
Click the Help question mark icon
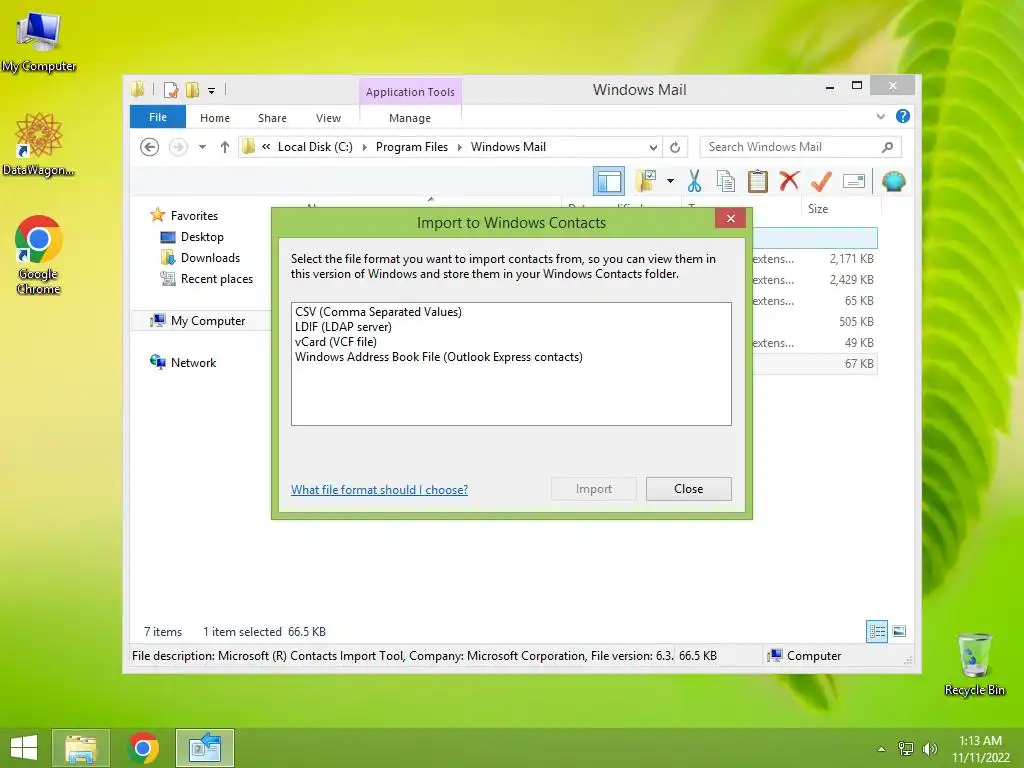(903, 116)
